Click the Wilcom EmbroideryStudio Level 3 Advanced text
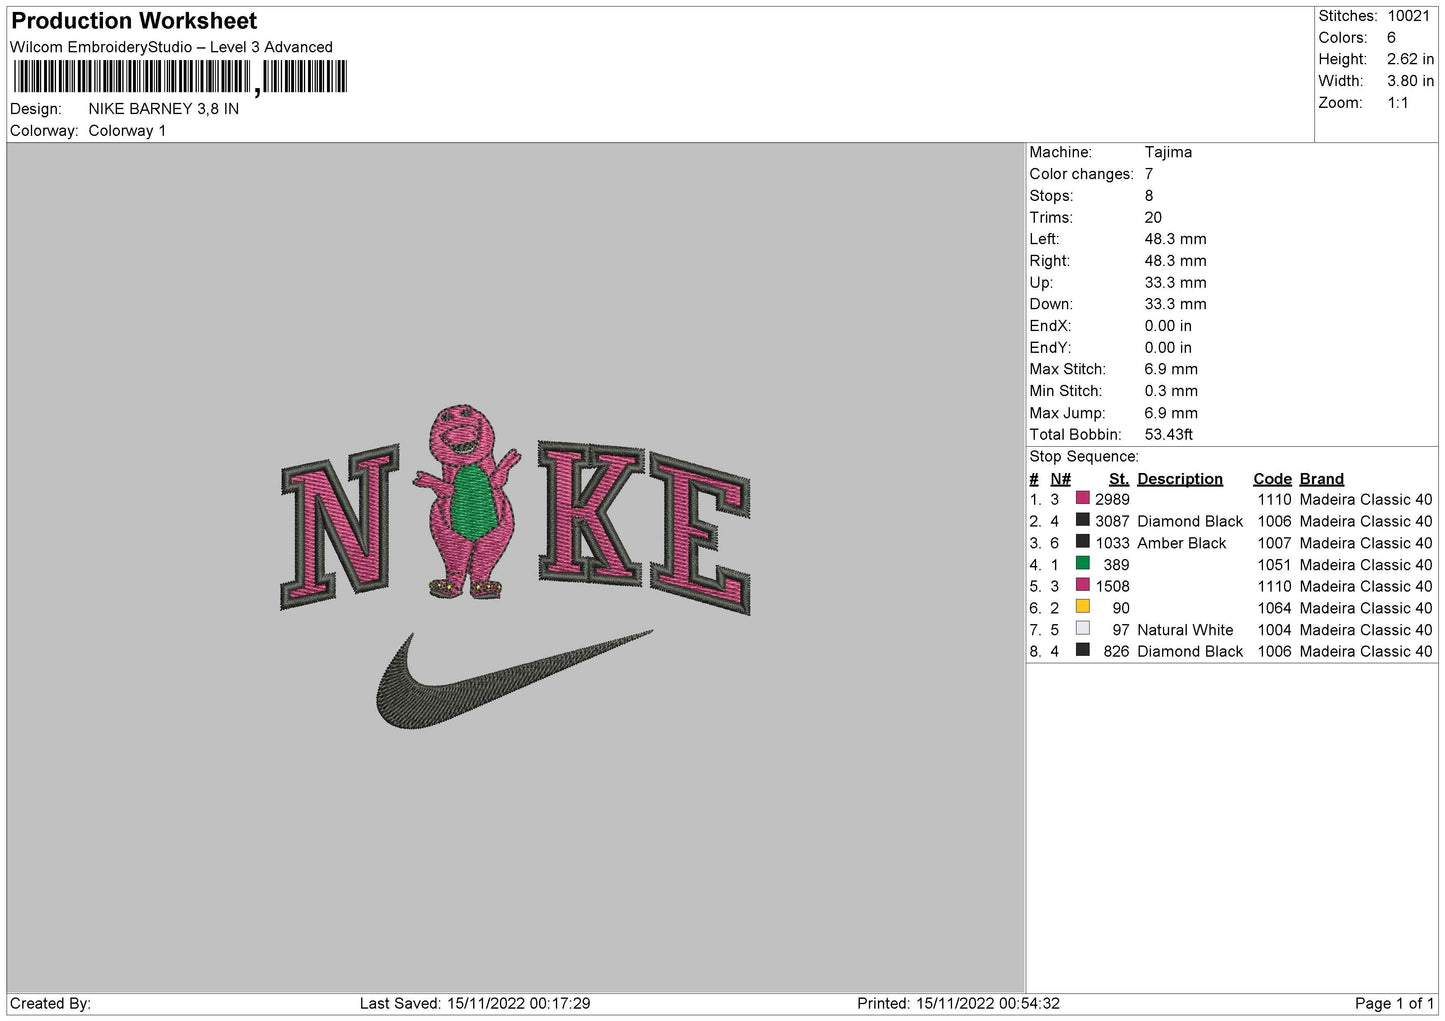The image size is (1445, 1021). 171,47
